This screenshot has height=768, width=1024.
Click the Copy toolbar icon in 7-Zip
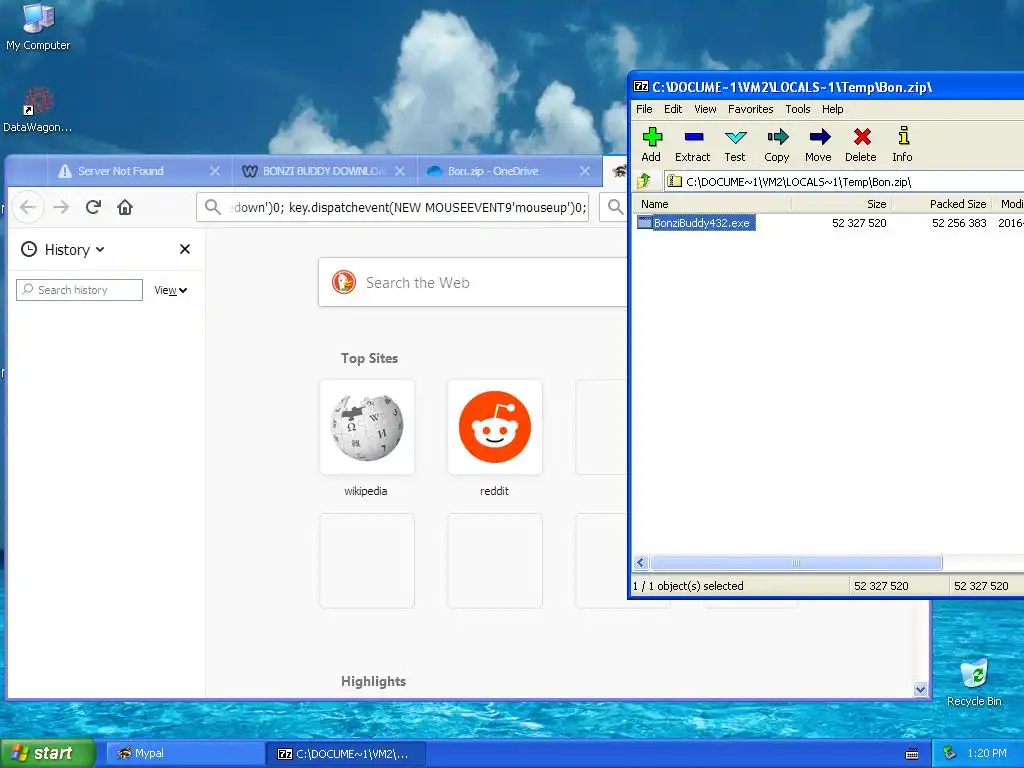pyautogui.click(x=776, y=144)
